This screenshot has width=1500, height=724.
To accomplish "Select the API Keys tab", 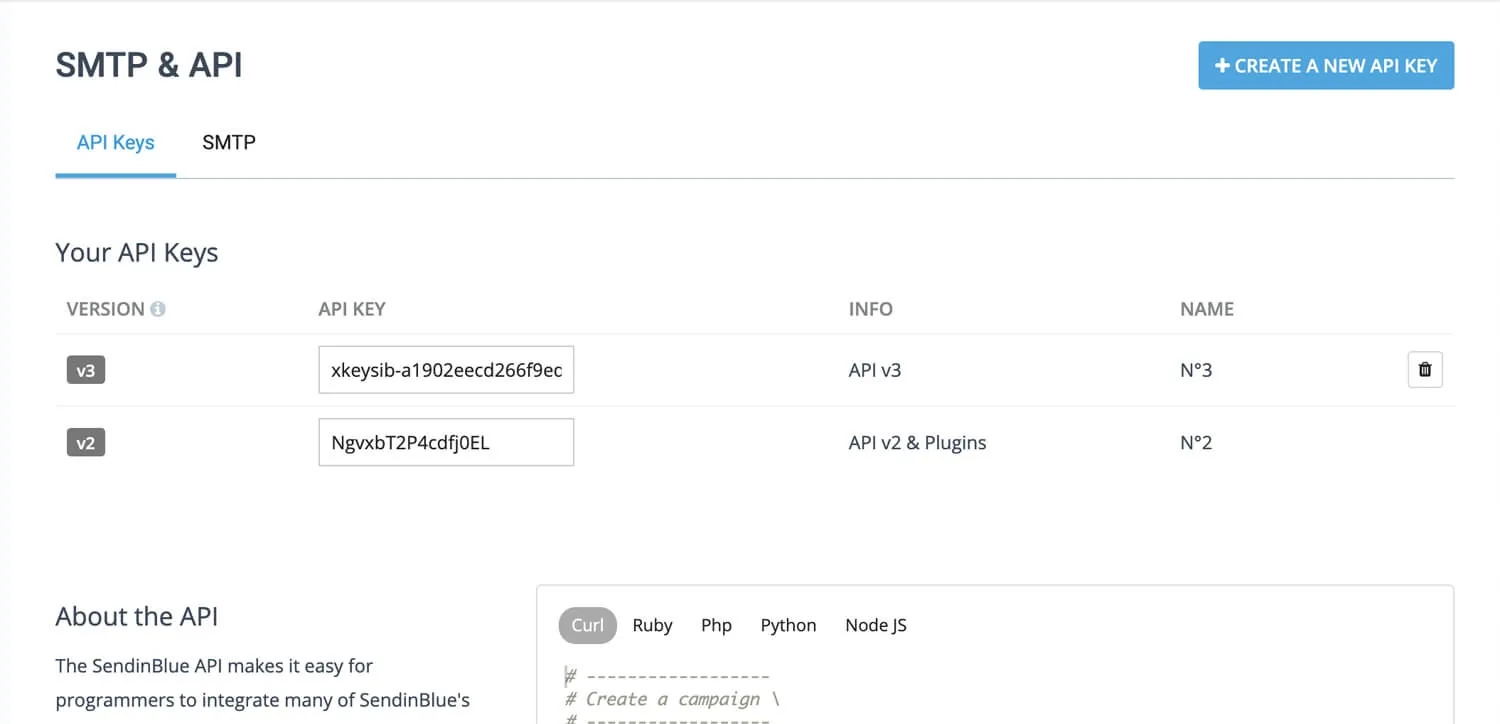I will point(116,142).
